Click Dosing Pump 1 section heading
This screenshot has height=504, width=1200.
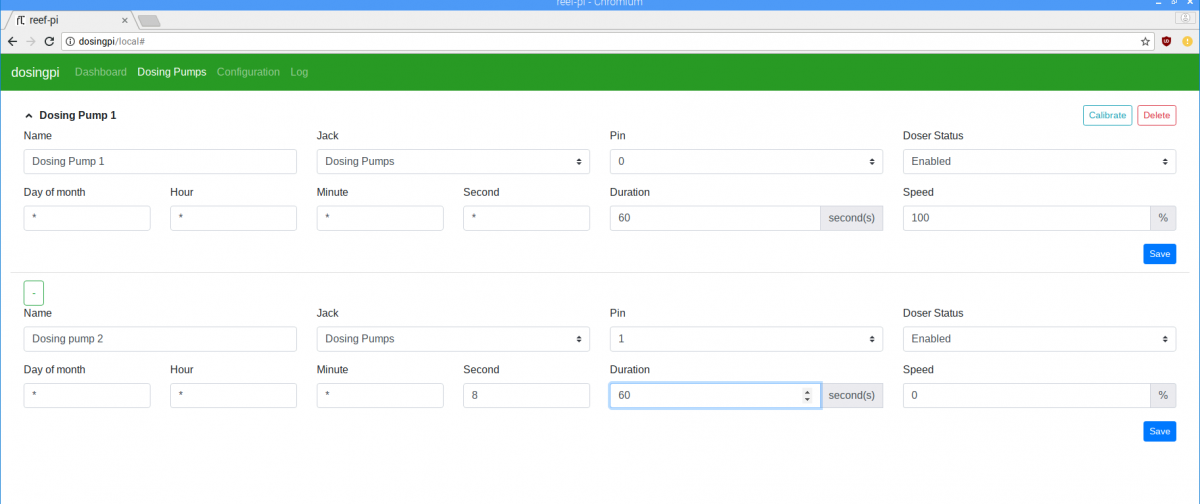point(78,116)
